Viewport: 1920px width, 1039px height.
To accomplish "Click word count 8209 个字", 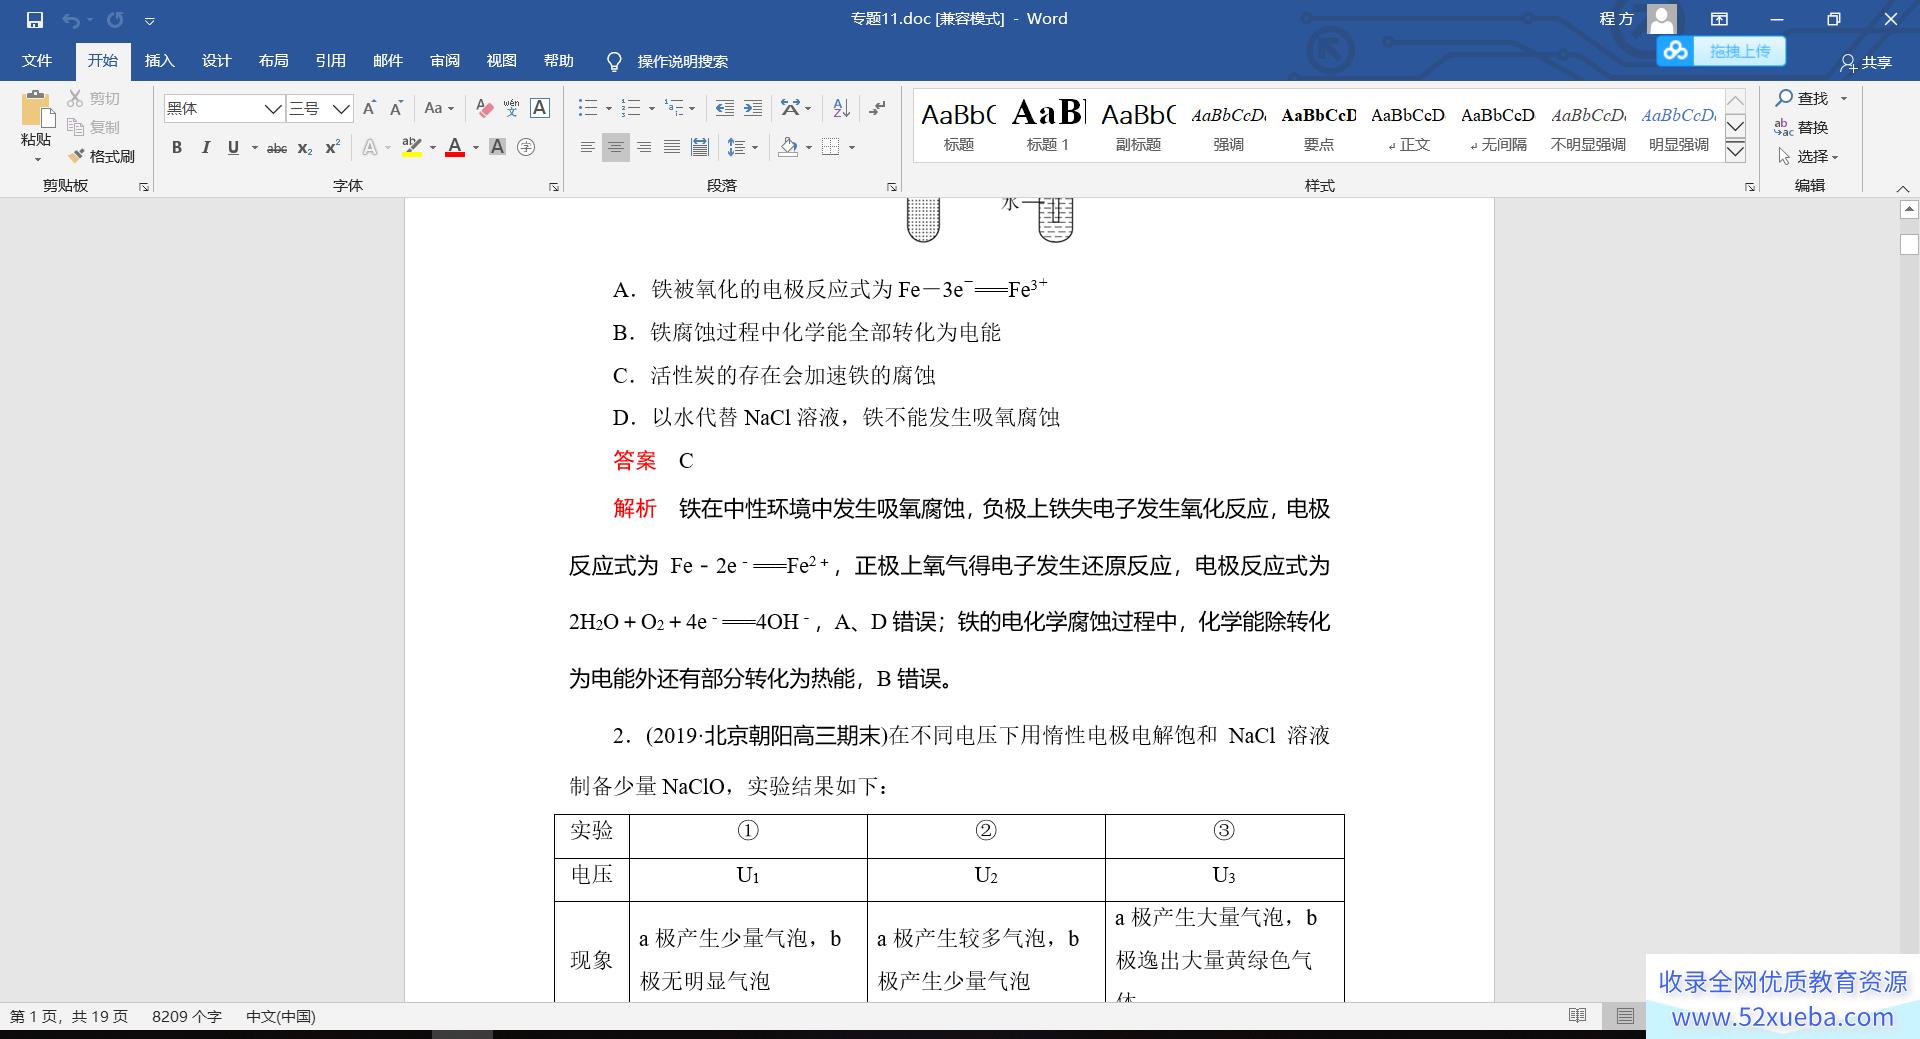I will [x=187, y=1016].
